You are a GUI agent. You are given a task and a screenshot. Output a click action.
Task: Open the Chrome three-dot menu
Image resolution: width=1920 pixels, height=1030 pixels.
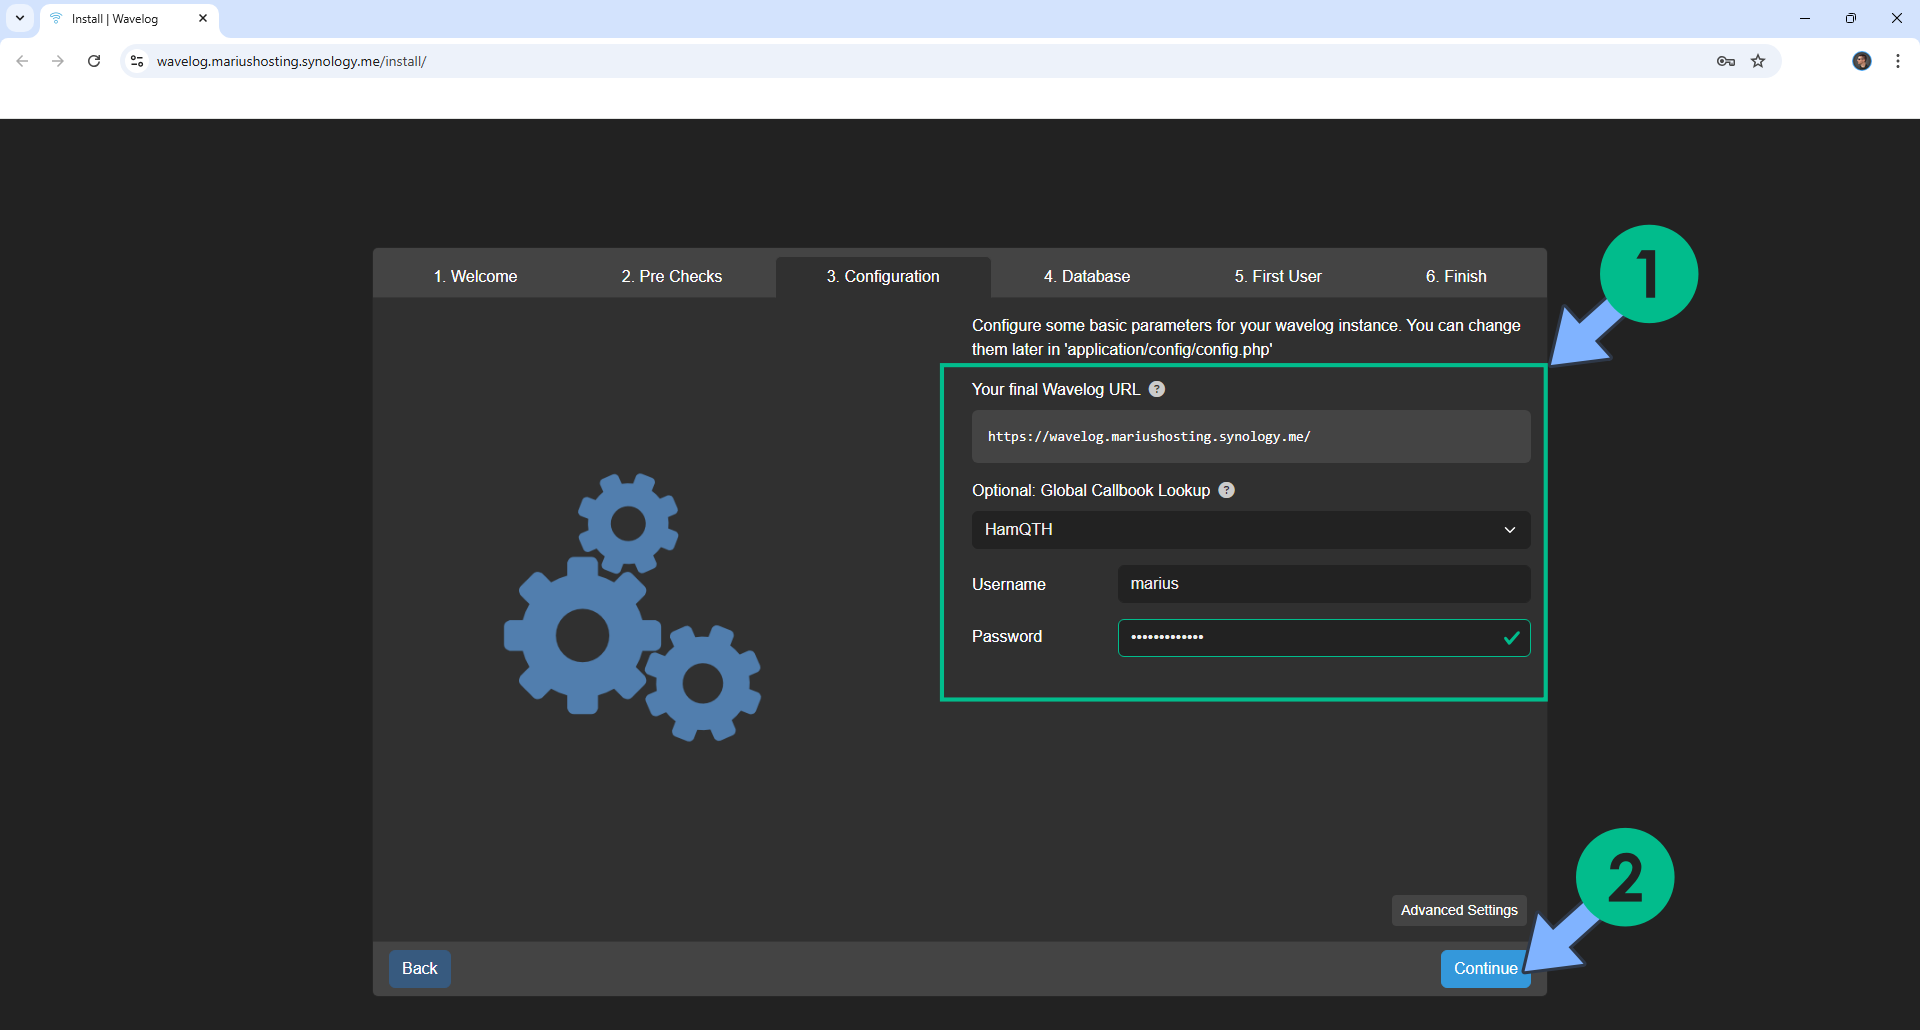click(x=1897, y=61)
